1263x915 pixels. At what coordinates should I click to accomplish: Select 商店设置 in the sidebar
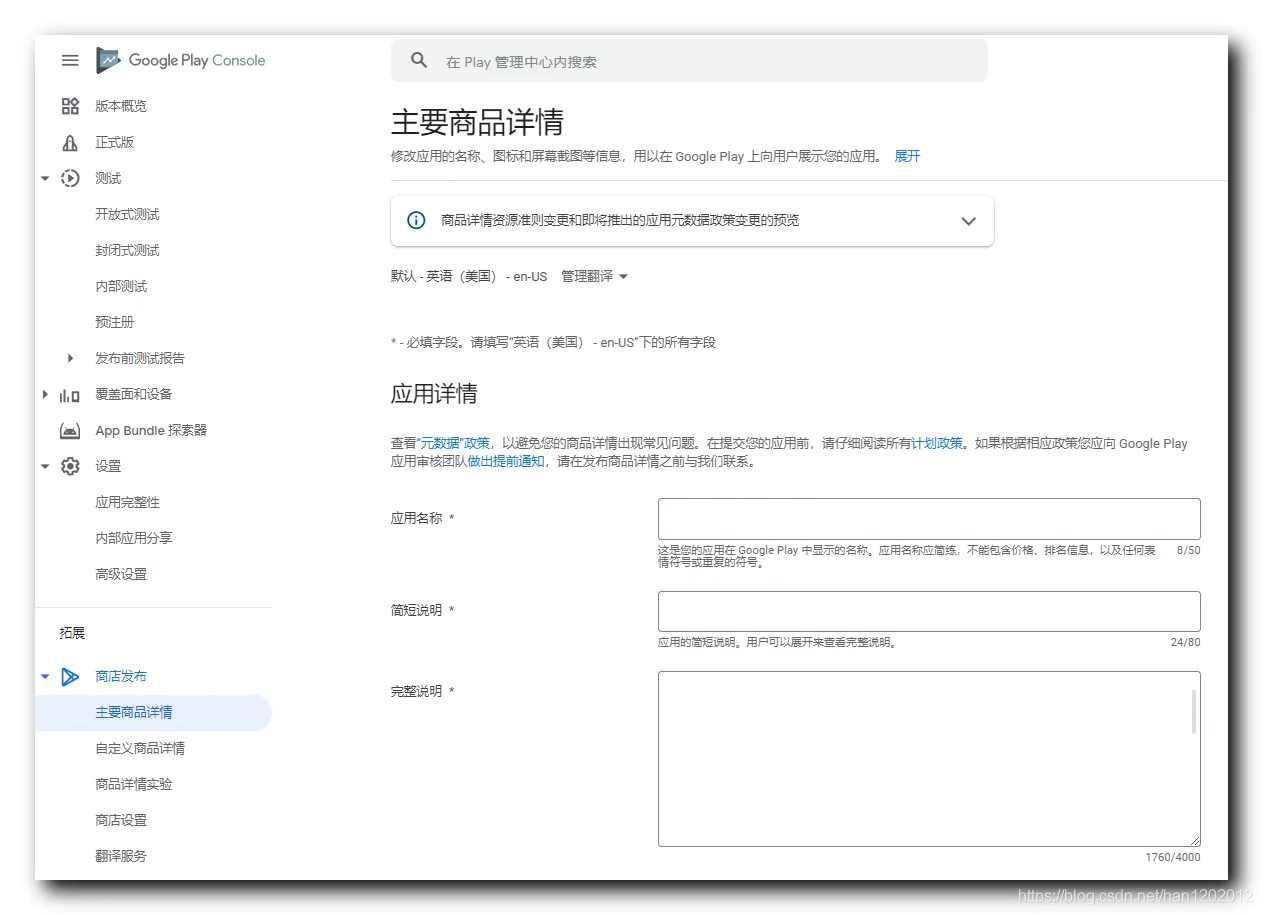point(121,820)
